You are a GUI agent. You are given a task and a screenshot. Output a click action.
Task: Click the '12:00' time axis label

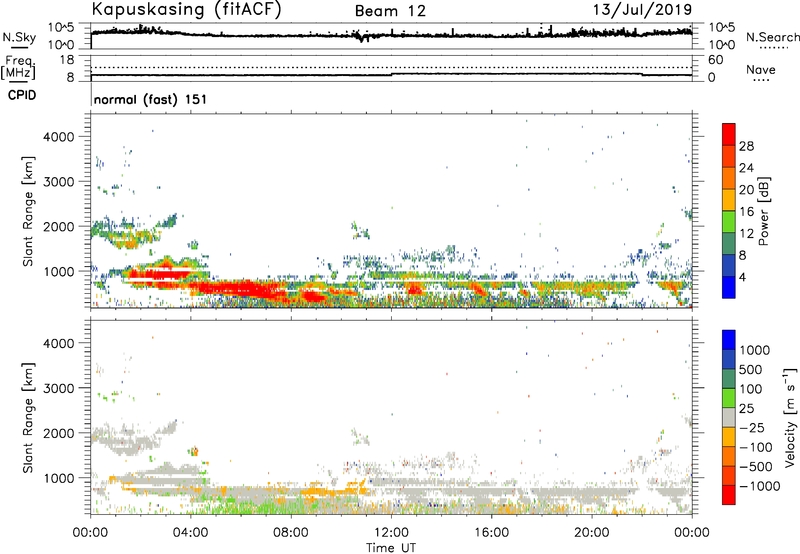392,533
